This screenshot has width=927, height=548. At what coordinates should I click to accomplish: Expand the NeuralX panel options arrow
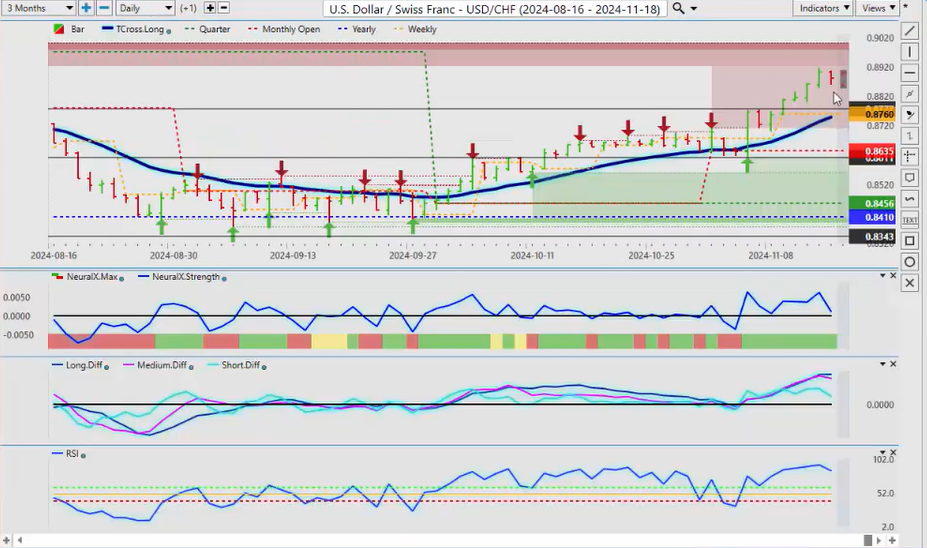(881, 276)
